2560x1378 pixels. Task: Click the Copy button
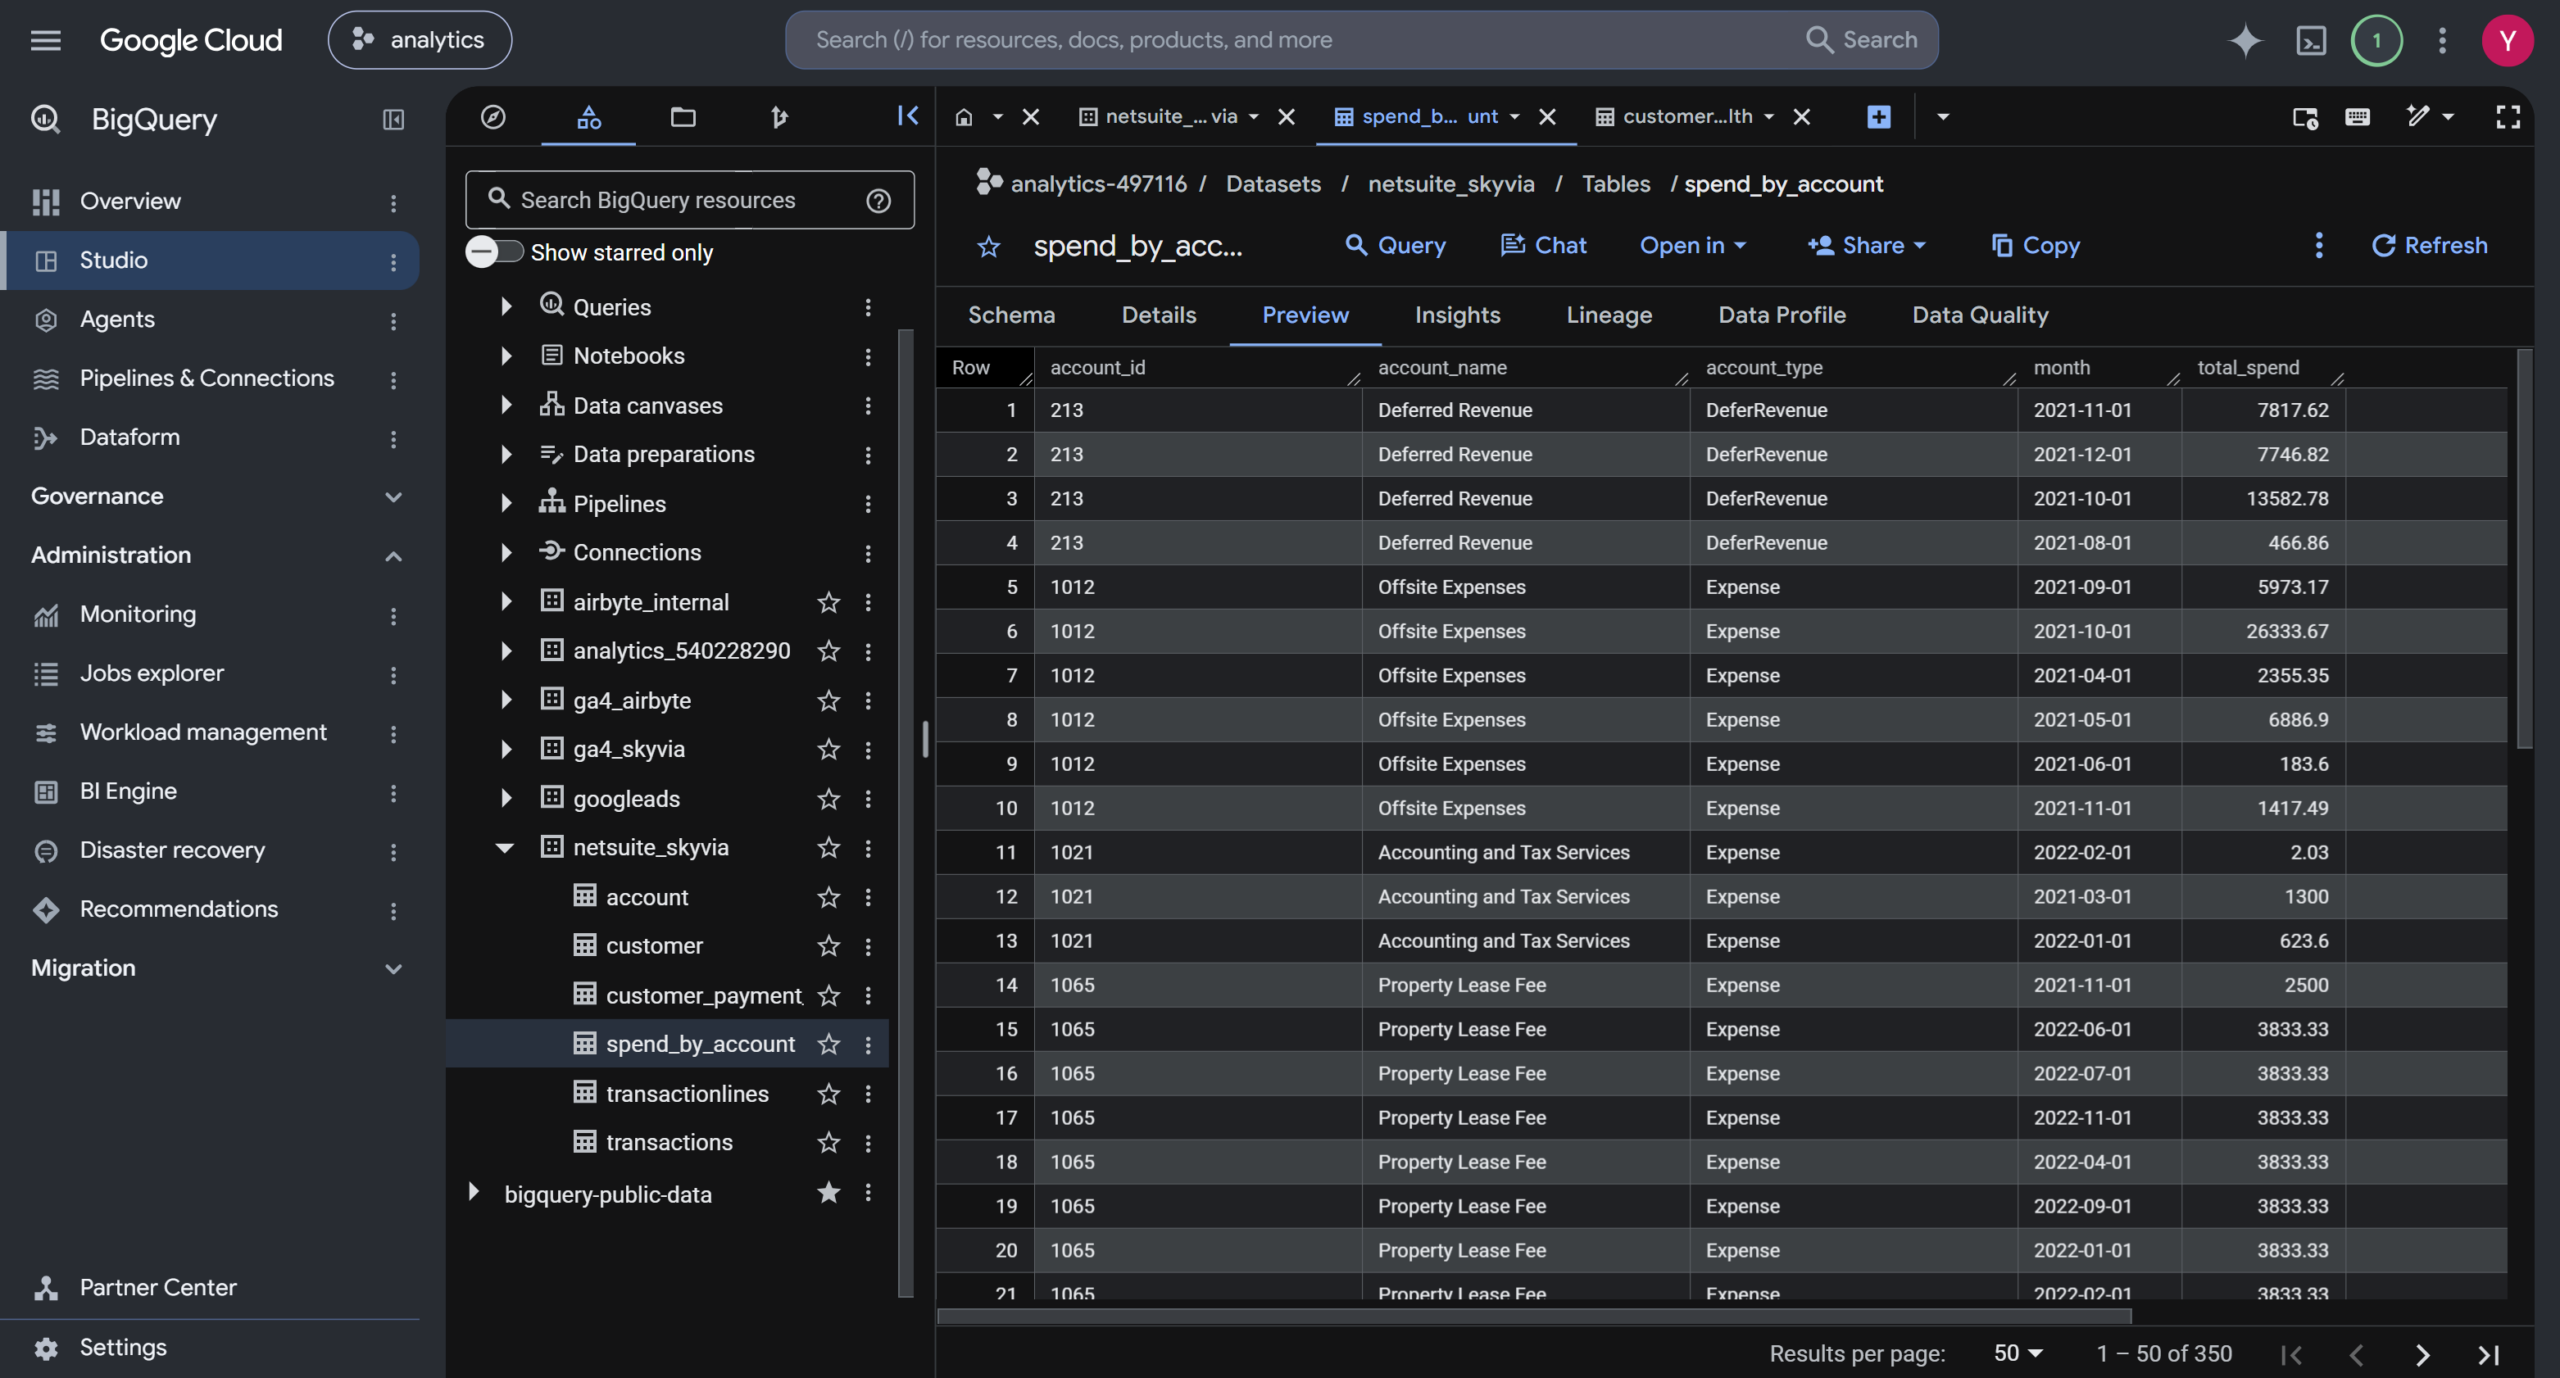point(2035,245)
